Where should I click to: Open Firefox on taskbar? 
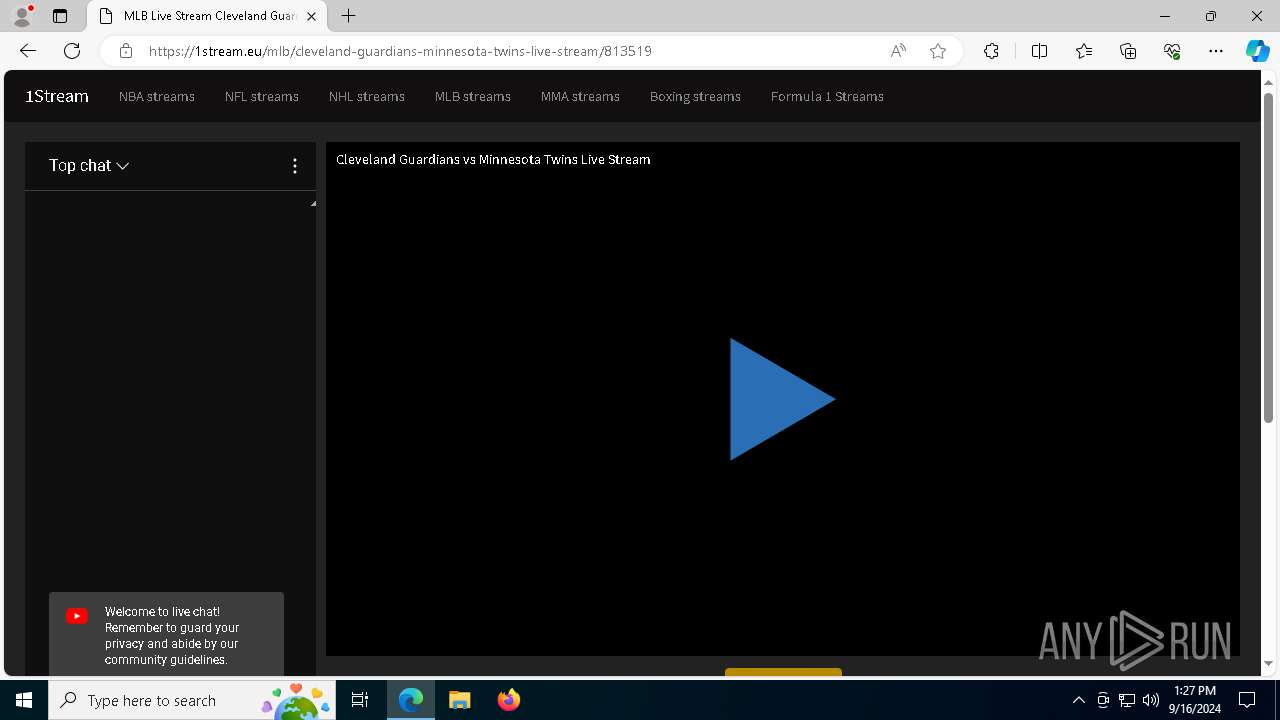(508, 700)
